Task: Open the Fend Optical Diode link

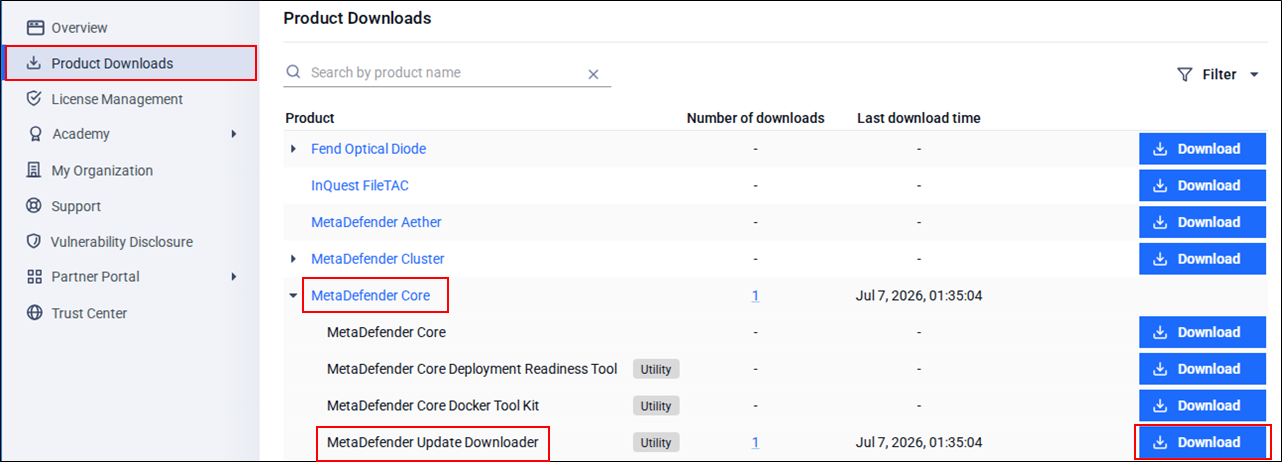Action: point(368,149)
